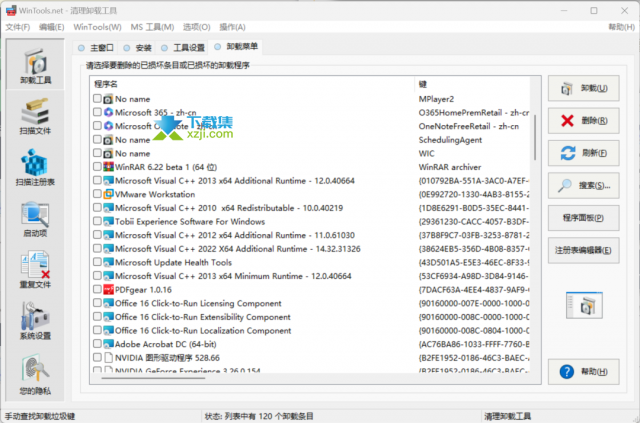Switch to the 主窗口 tab
Screen dimensions: 640x423
click(96, 48)
